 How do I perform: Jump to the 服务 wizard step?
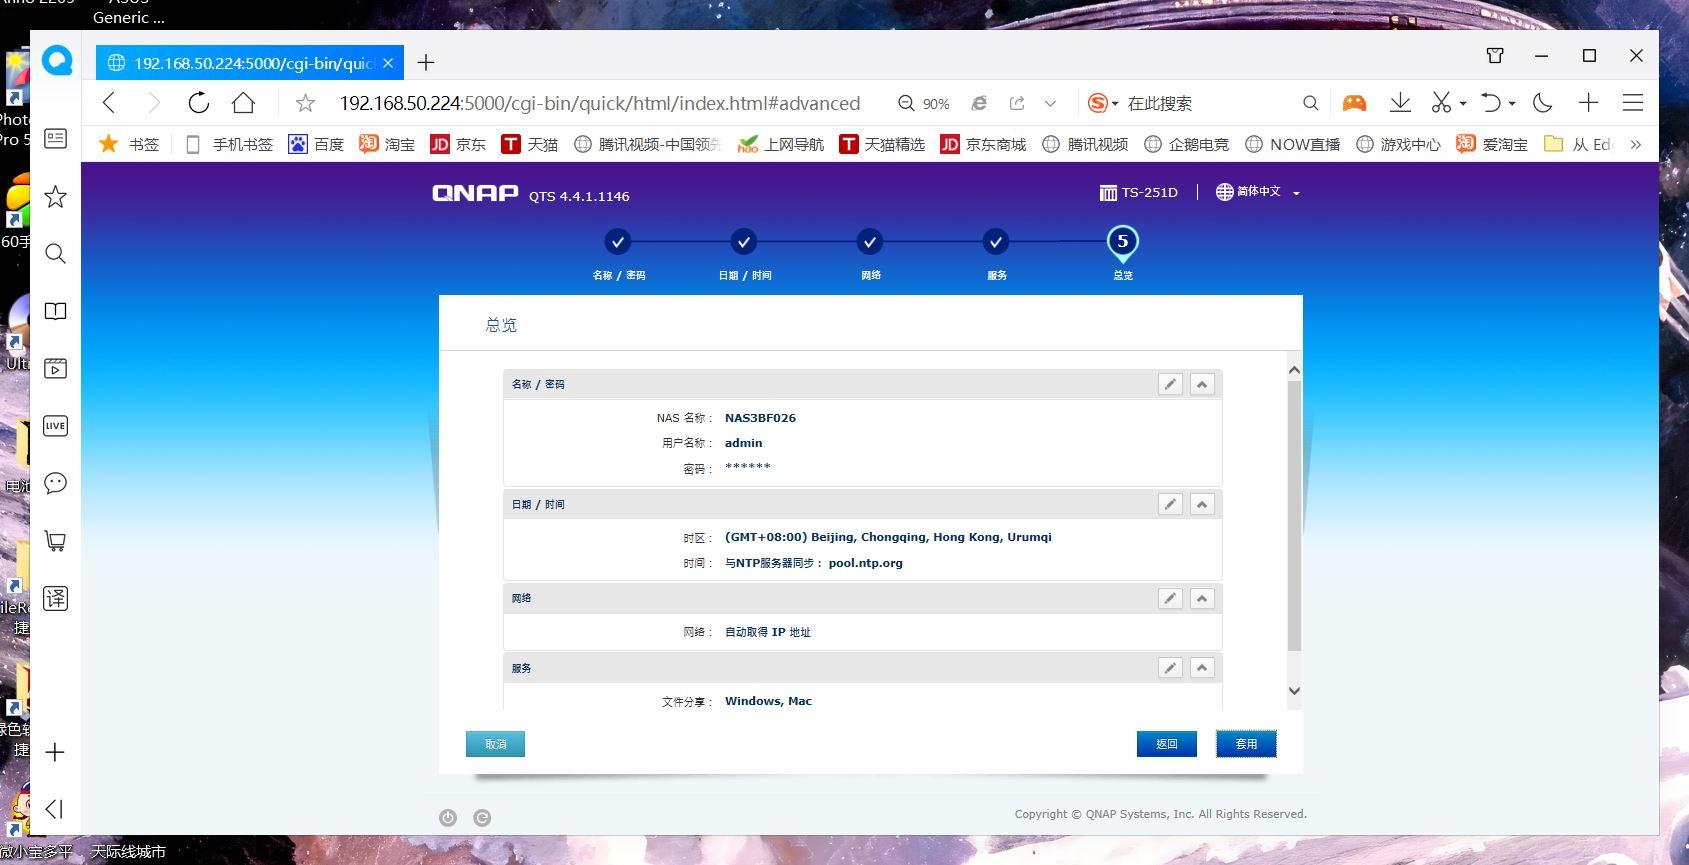pos(995,242)
